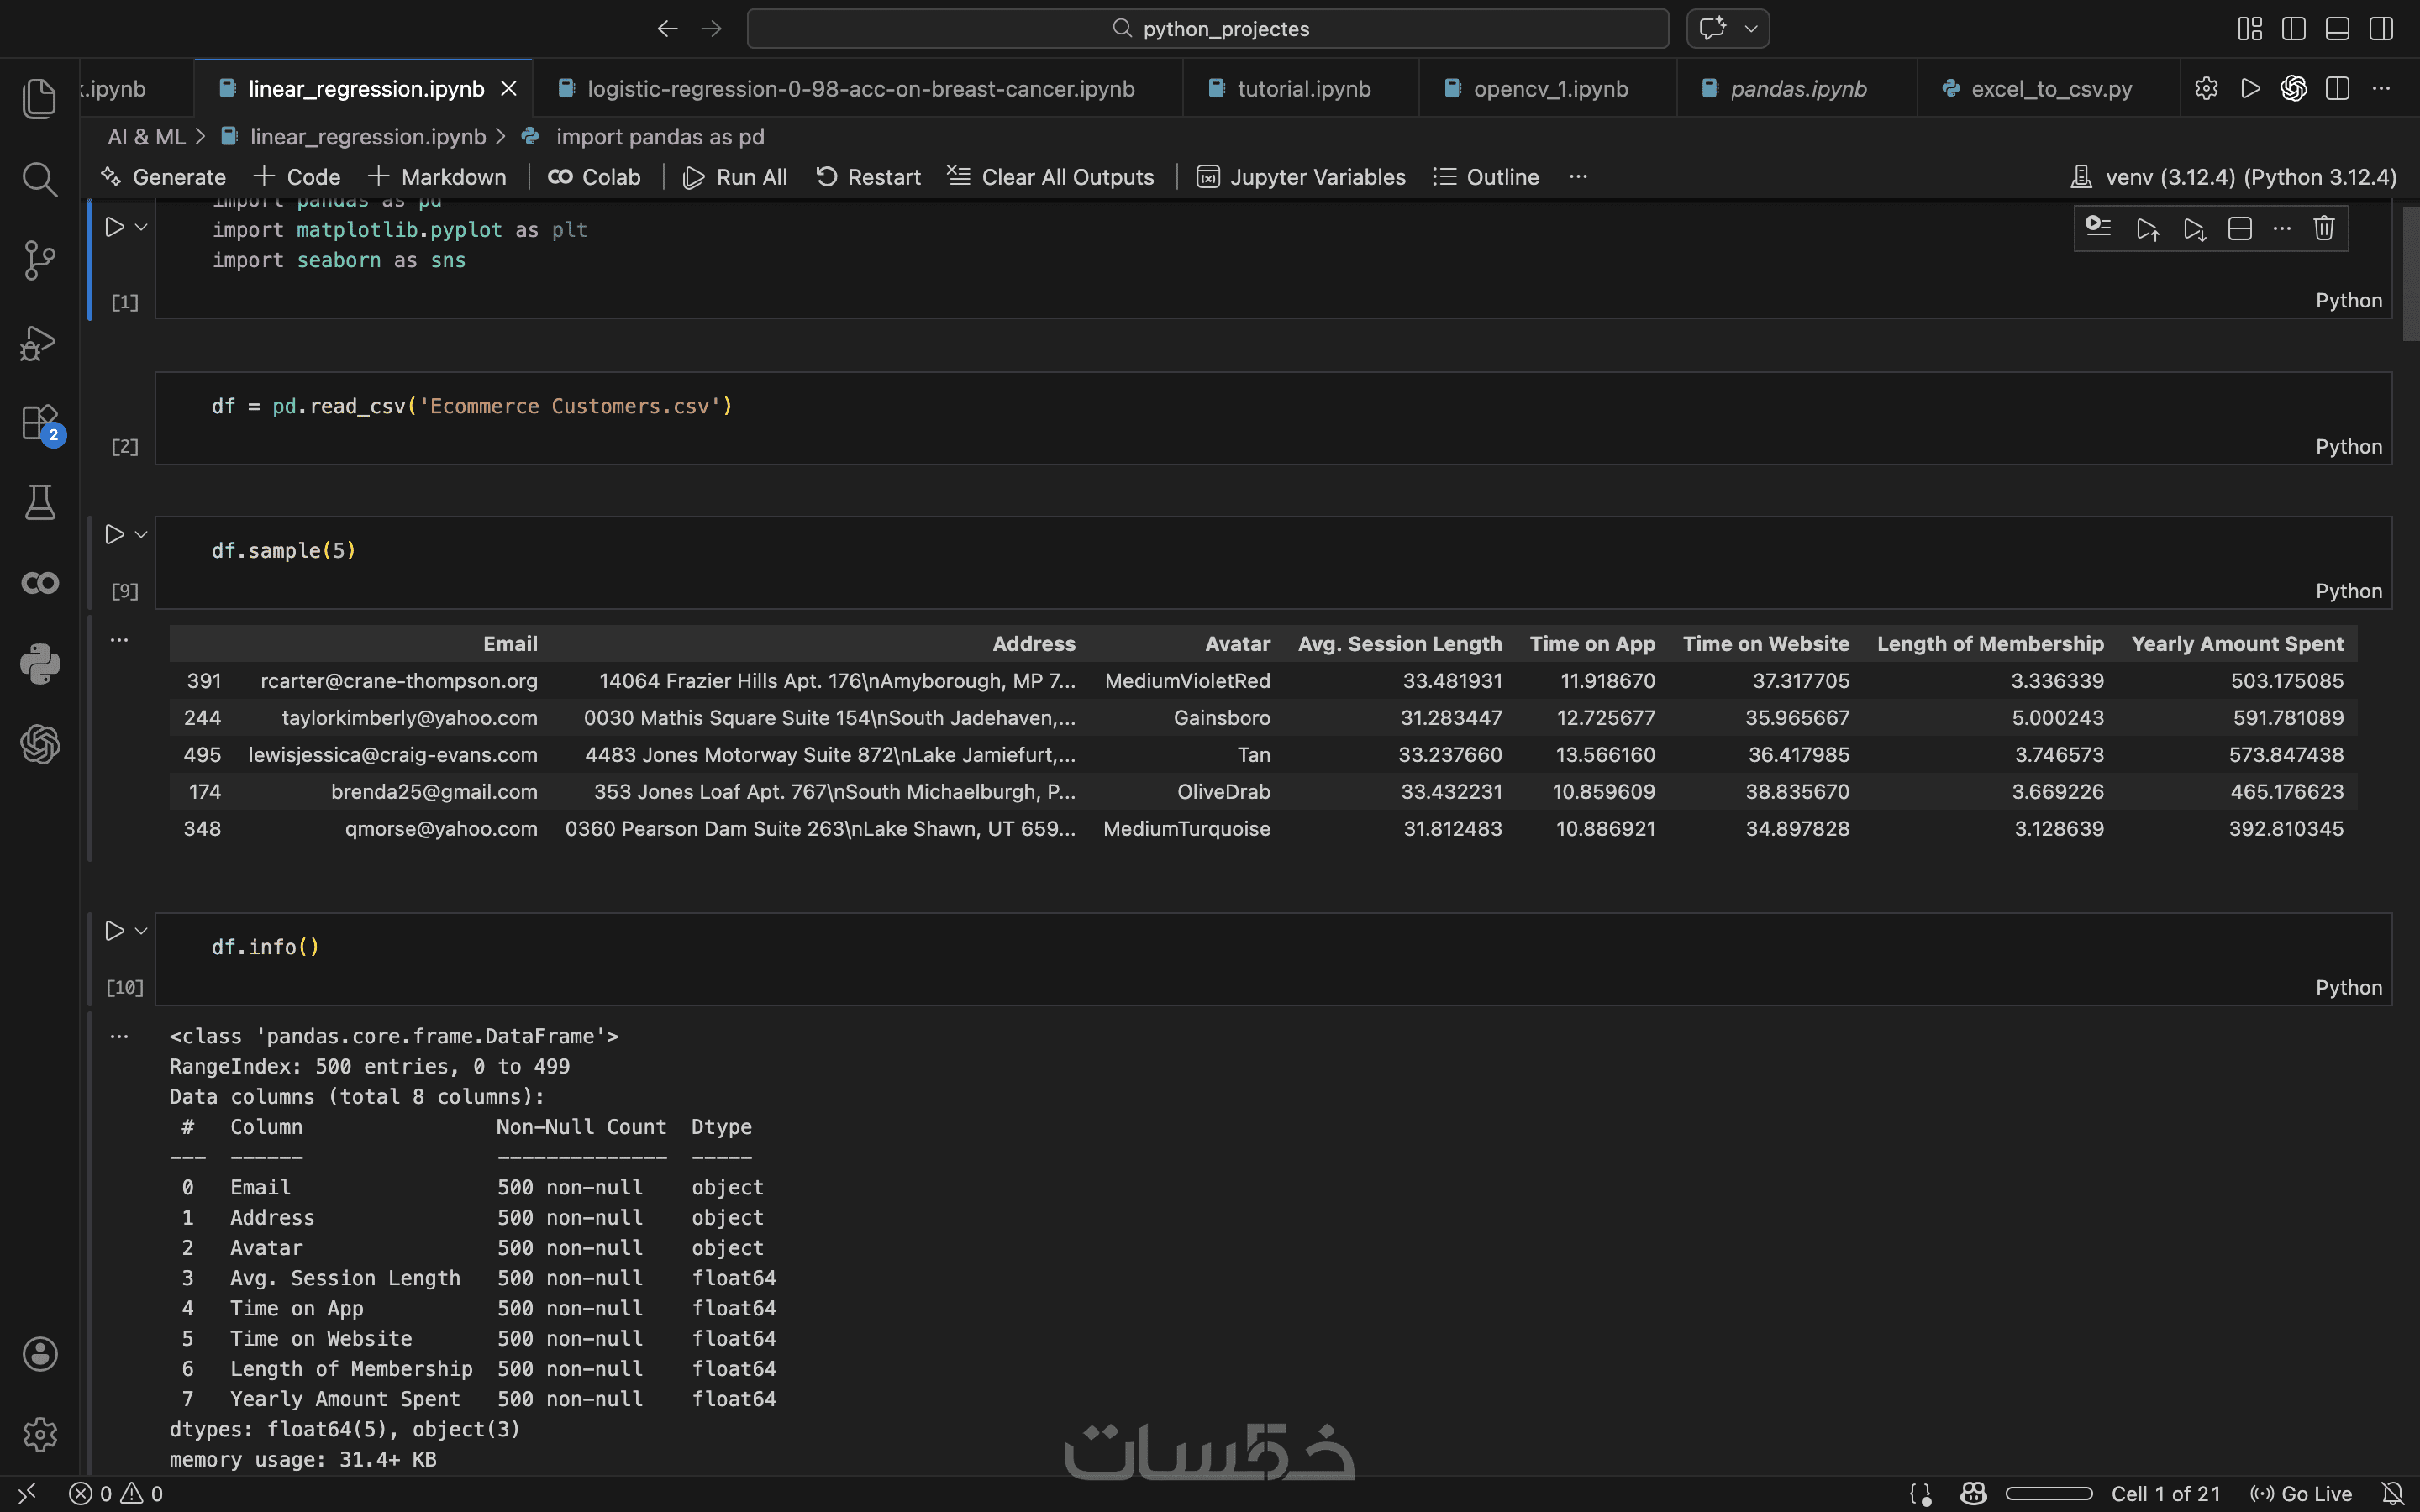Open the chat dropdown arrow in title bar

click(1751, 29)
